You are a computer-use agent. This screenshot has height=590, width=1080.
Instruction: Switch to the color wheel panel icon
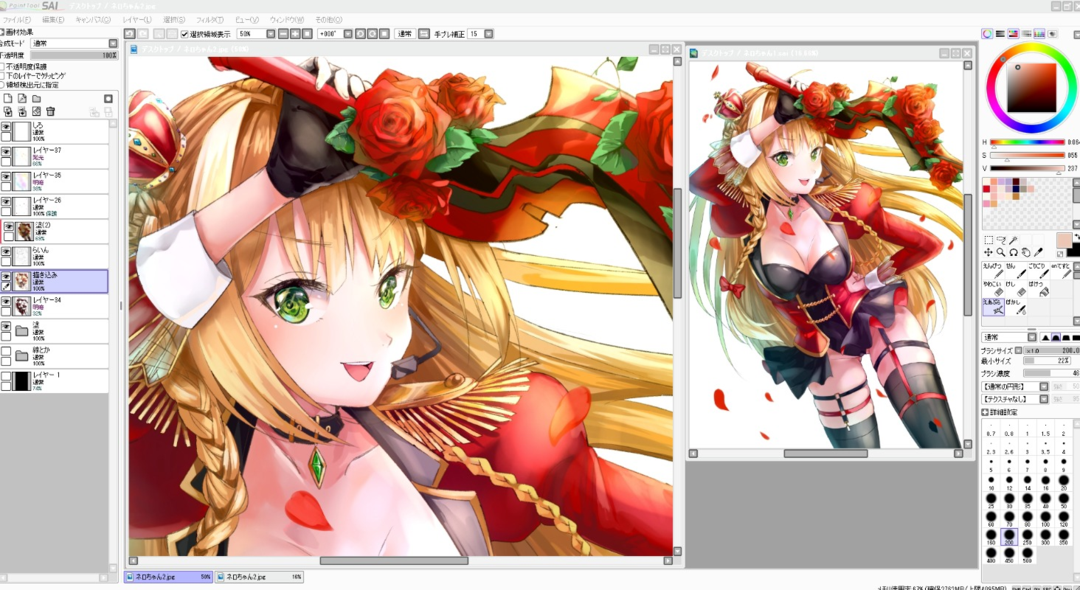[x=987, y=34]
